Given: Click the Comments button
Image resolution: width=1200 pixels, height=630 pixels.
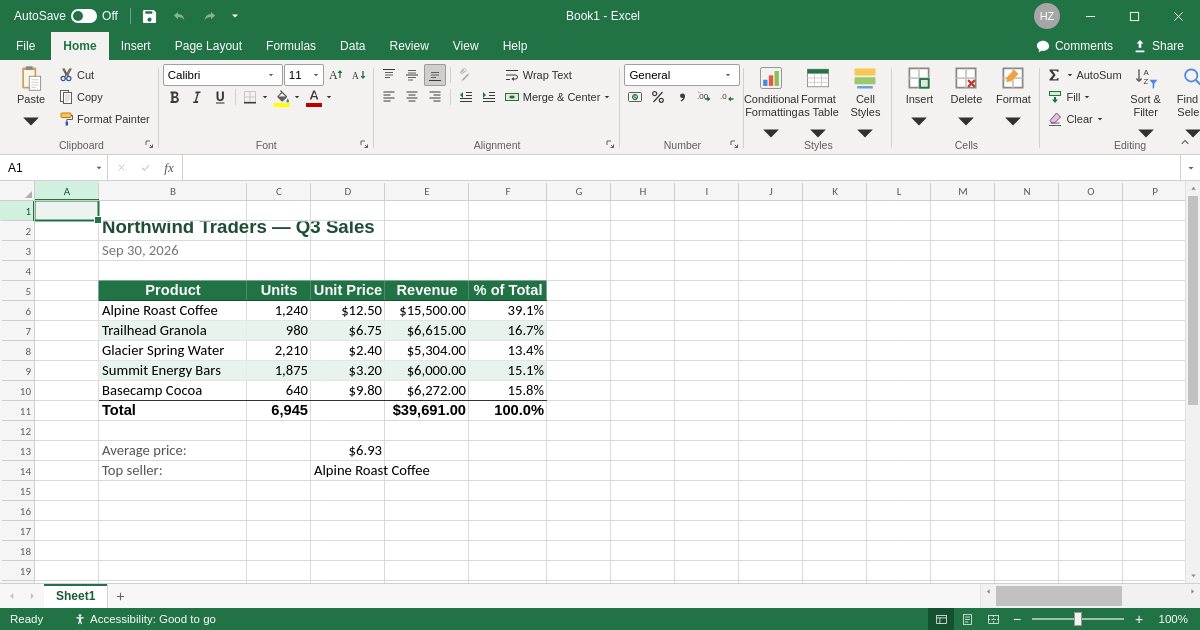Looking at the screenshot, I should 1075,46.
